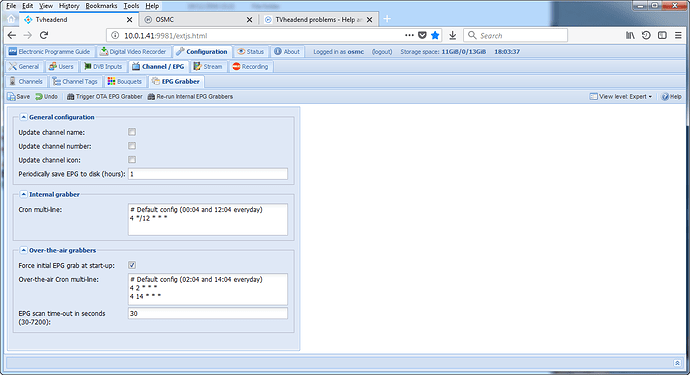Click the Periodically save EPG hours field
Viewport: 690px width, 375px height.
(x=208, y=174)
